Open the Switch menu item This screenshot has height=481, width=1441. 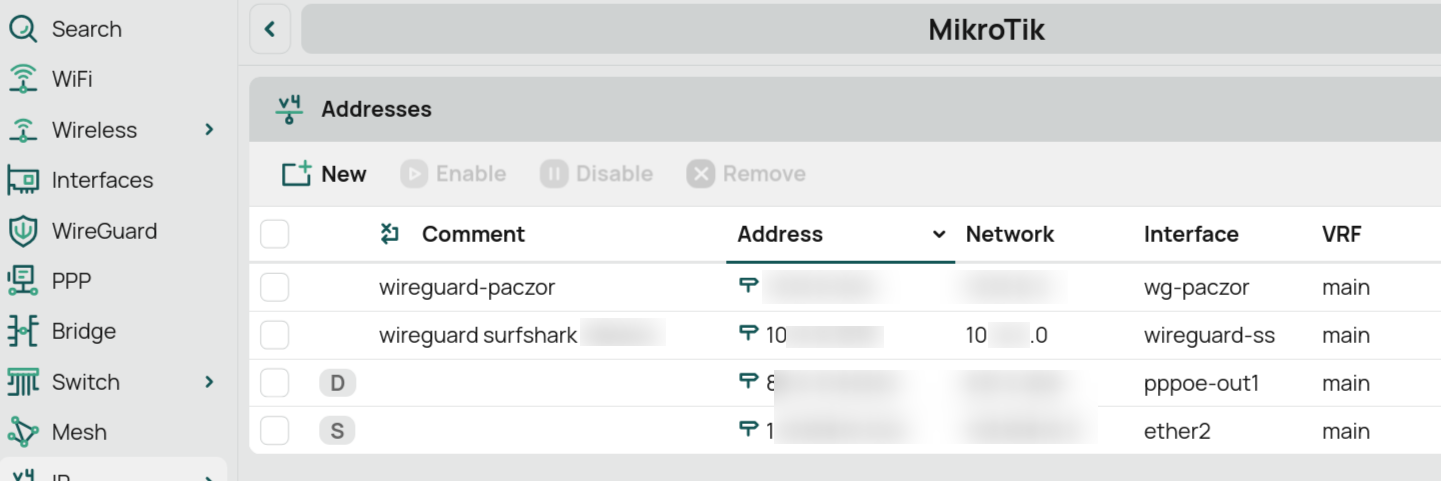point(86,382)
